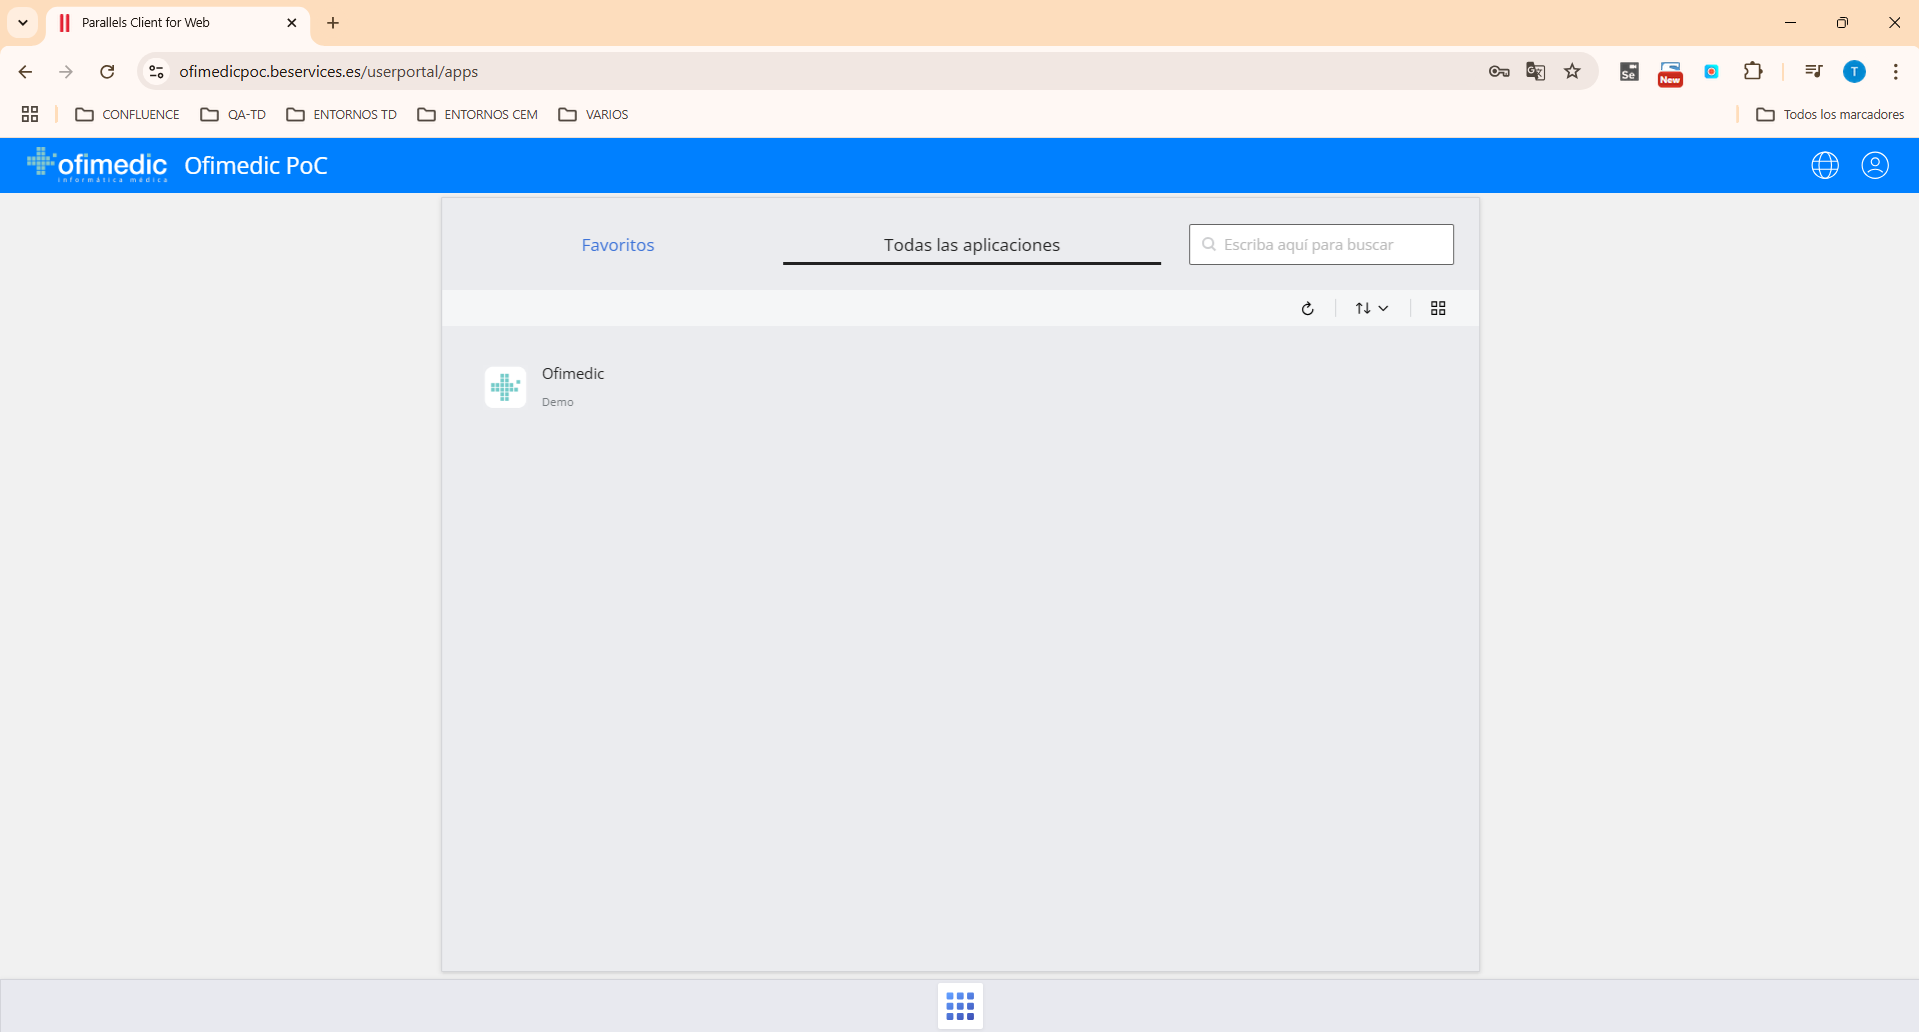Switch to grid view layout

coord(1438,308)
